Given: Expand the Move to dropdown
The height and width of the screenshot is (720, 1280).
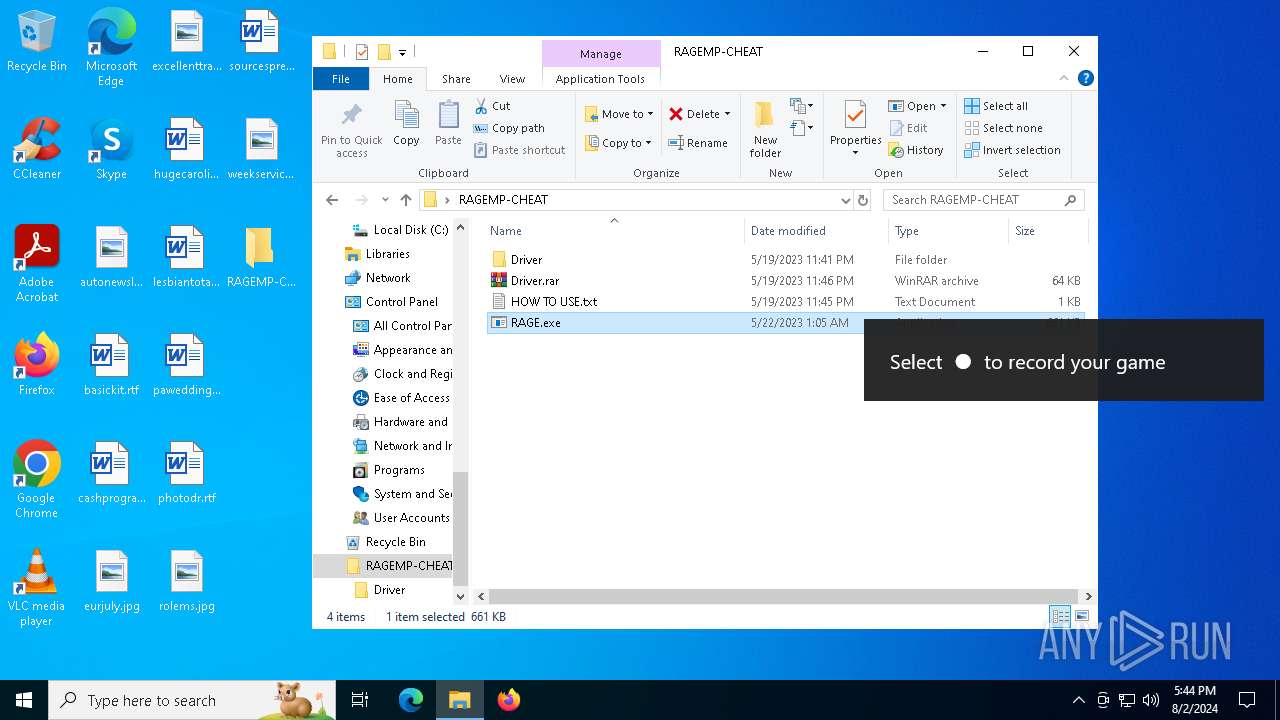Looking at the screenshot, I should pos(650,114).
